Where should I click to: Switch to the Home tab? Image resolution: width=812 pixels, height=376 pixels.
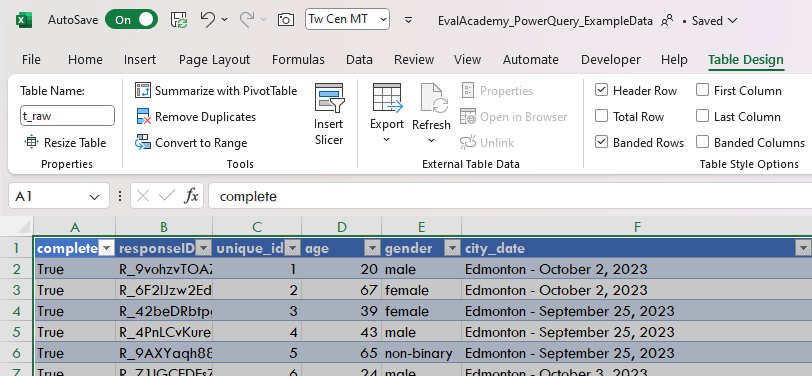[85, 60]
